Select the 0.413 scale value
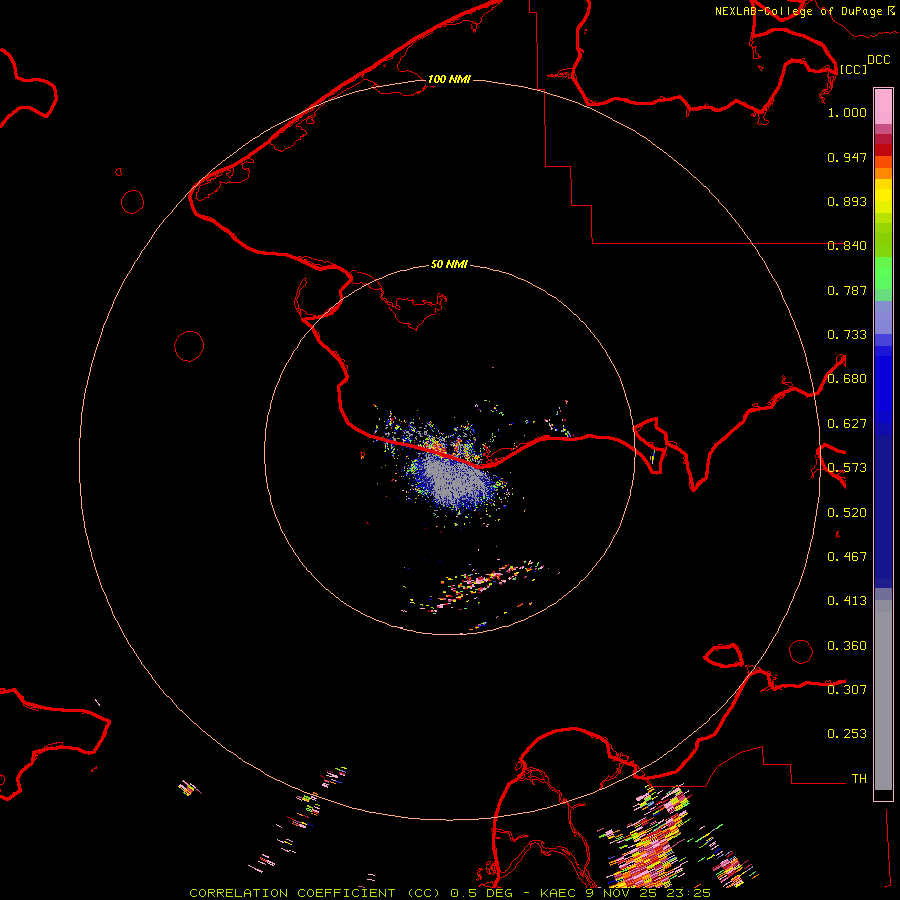900x900 pixels. pyautogui.click(x=847, y=601)
